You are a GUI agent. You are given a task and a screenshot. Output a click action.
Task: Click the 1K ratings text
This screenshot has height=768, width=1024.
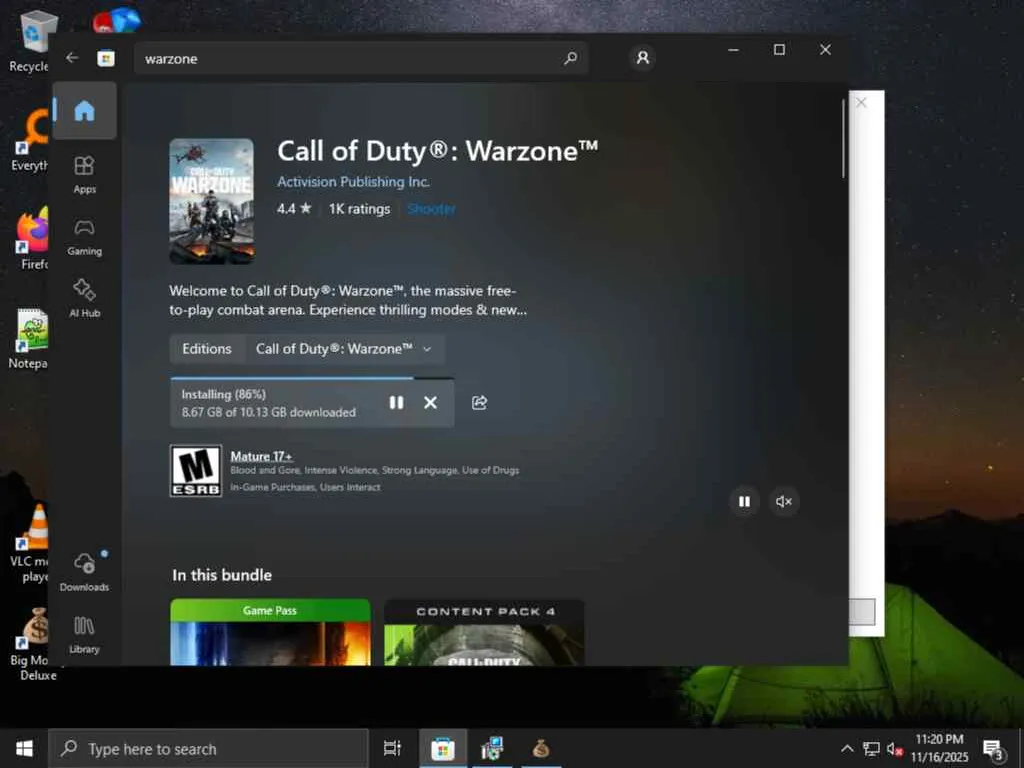[359, 209]
